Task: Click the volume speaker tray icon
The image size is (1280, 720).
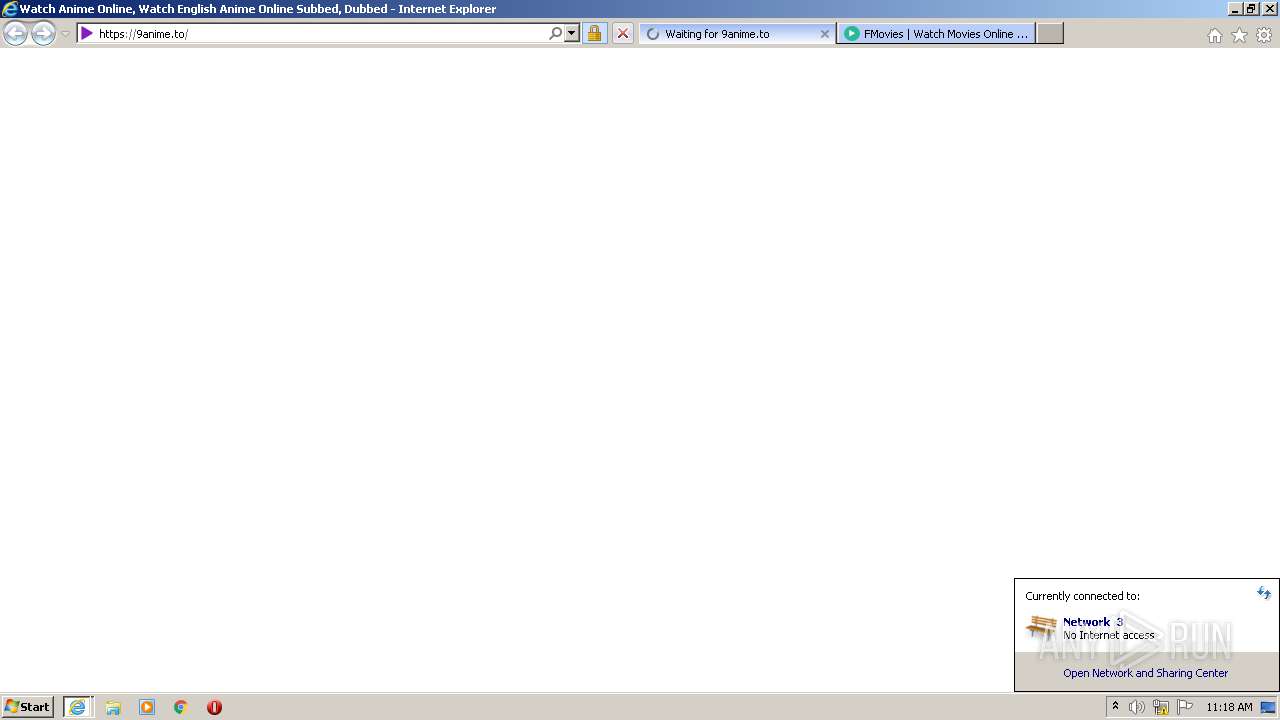Action: [1137, 707]
